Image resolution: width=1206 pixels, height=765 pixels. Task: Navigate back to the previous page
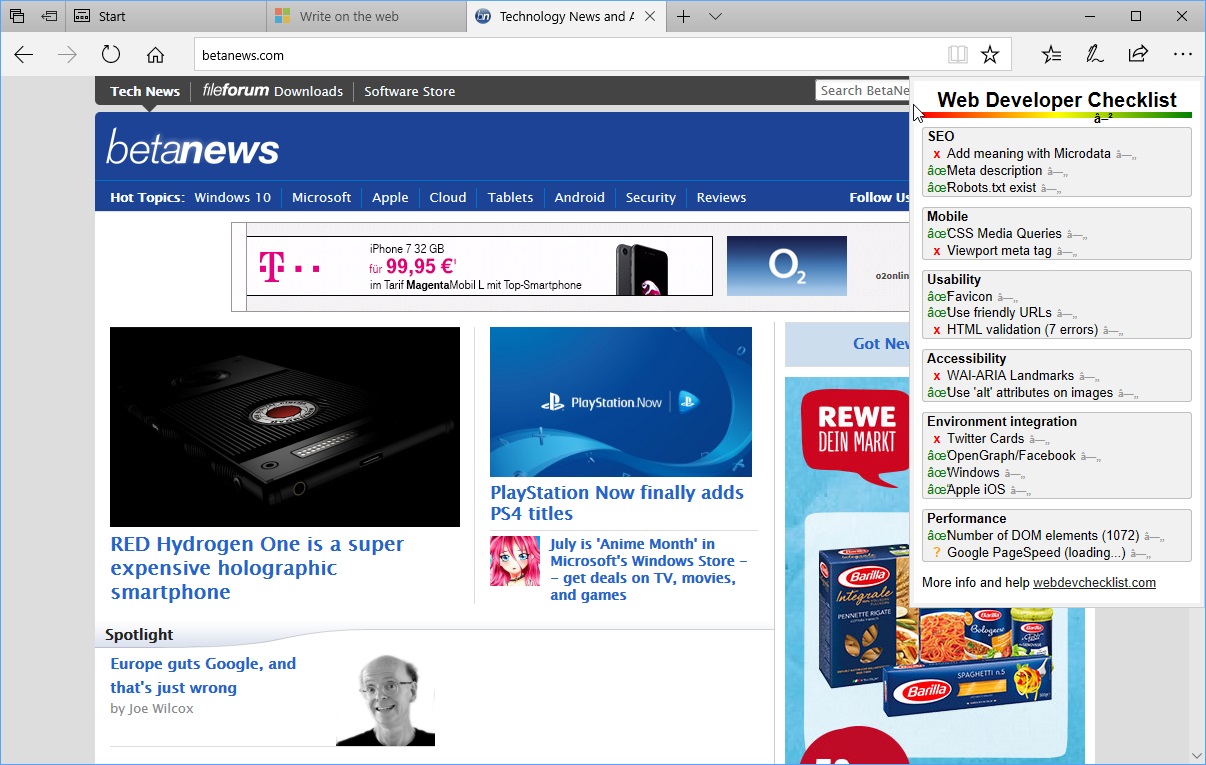click(23, 54)
